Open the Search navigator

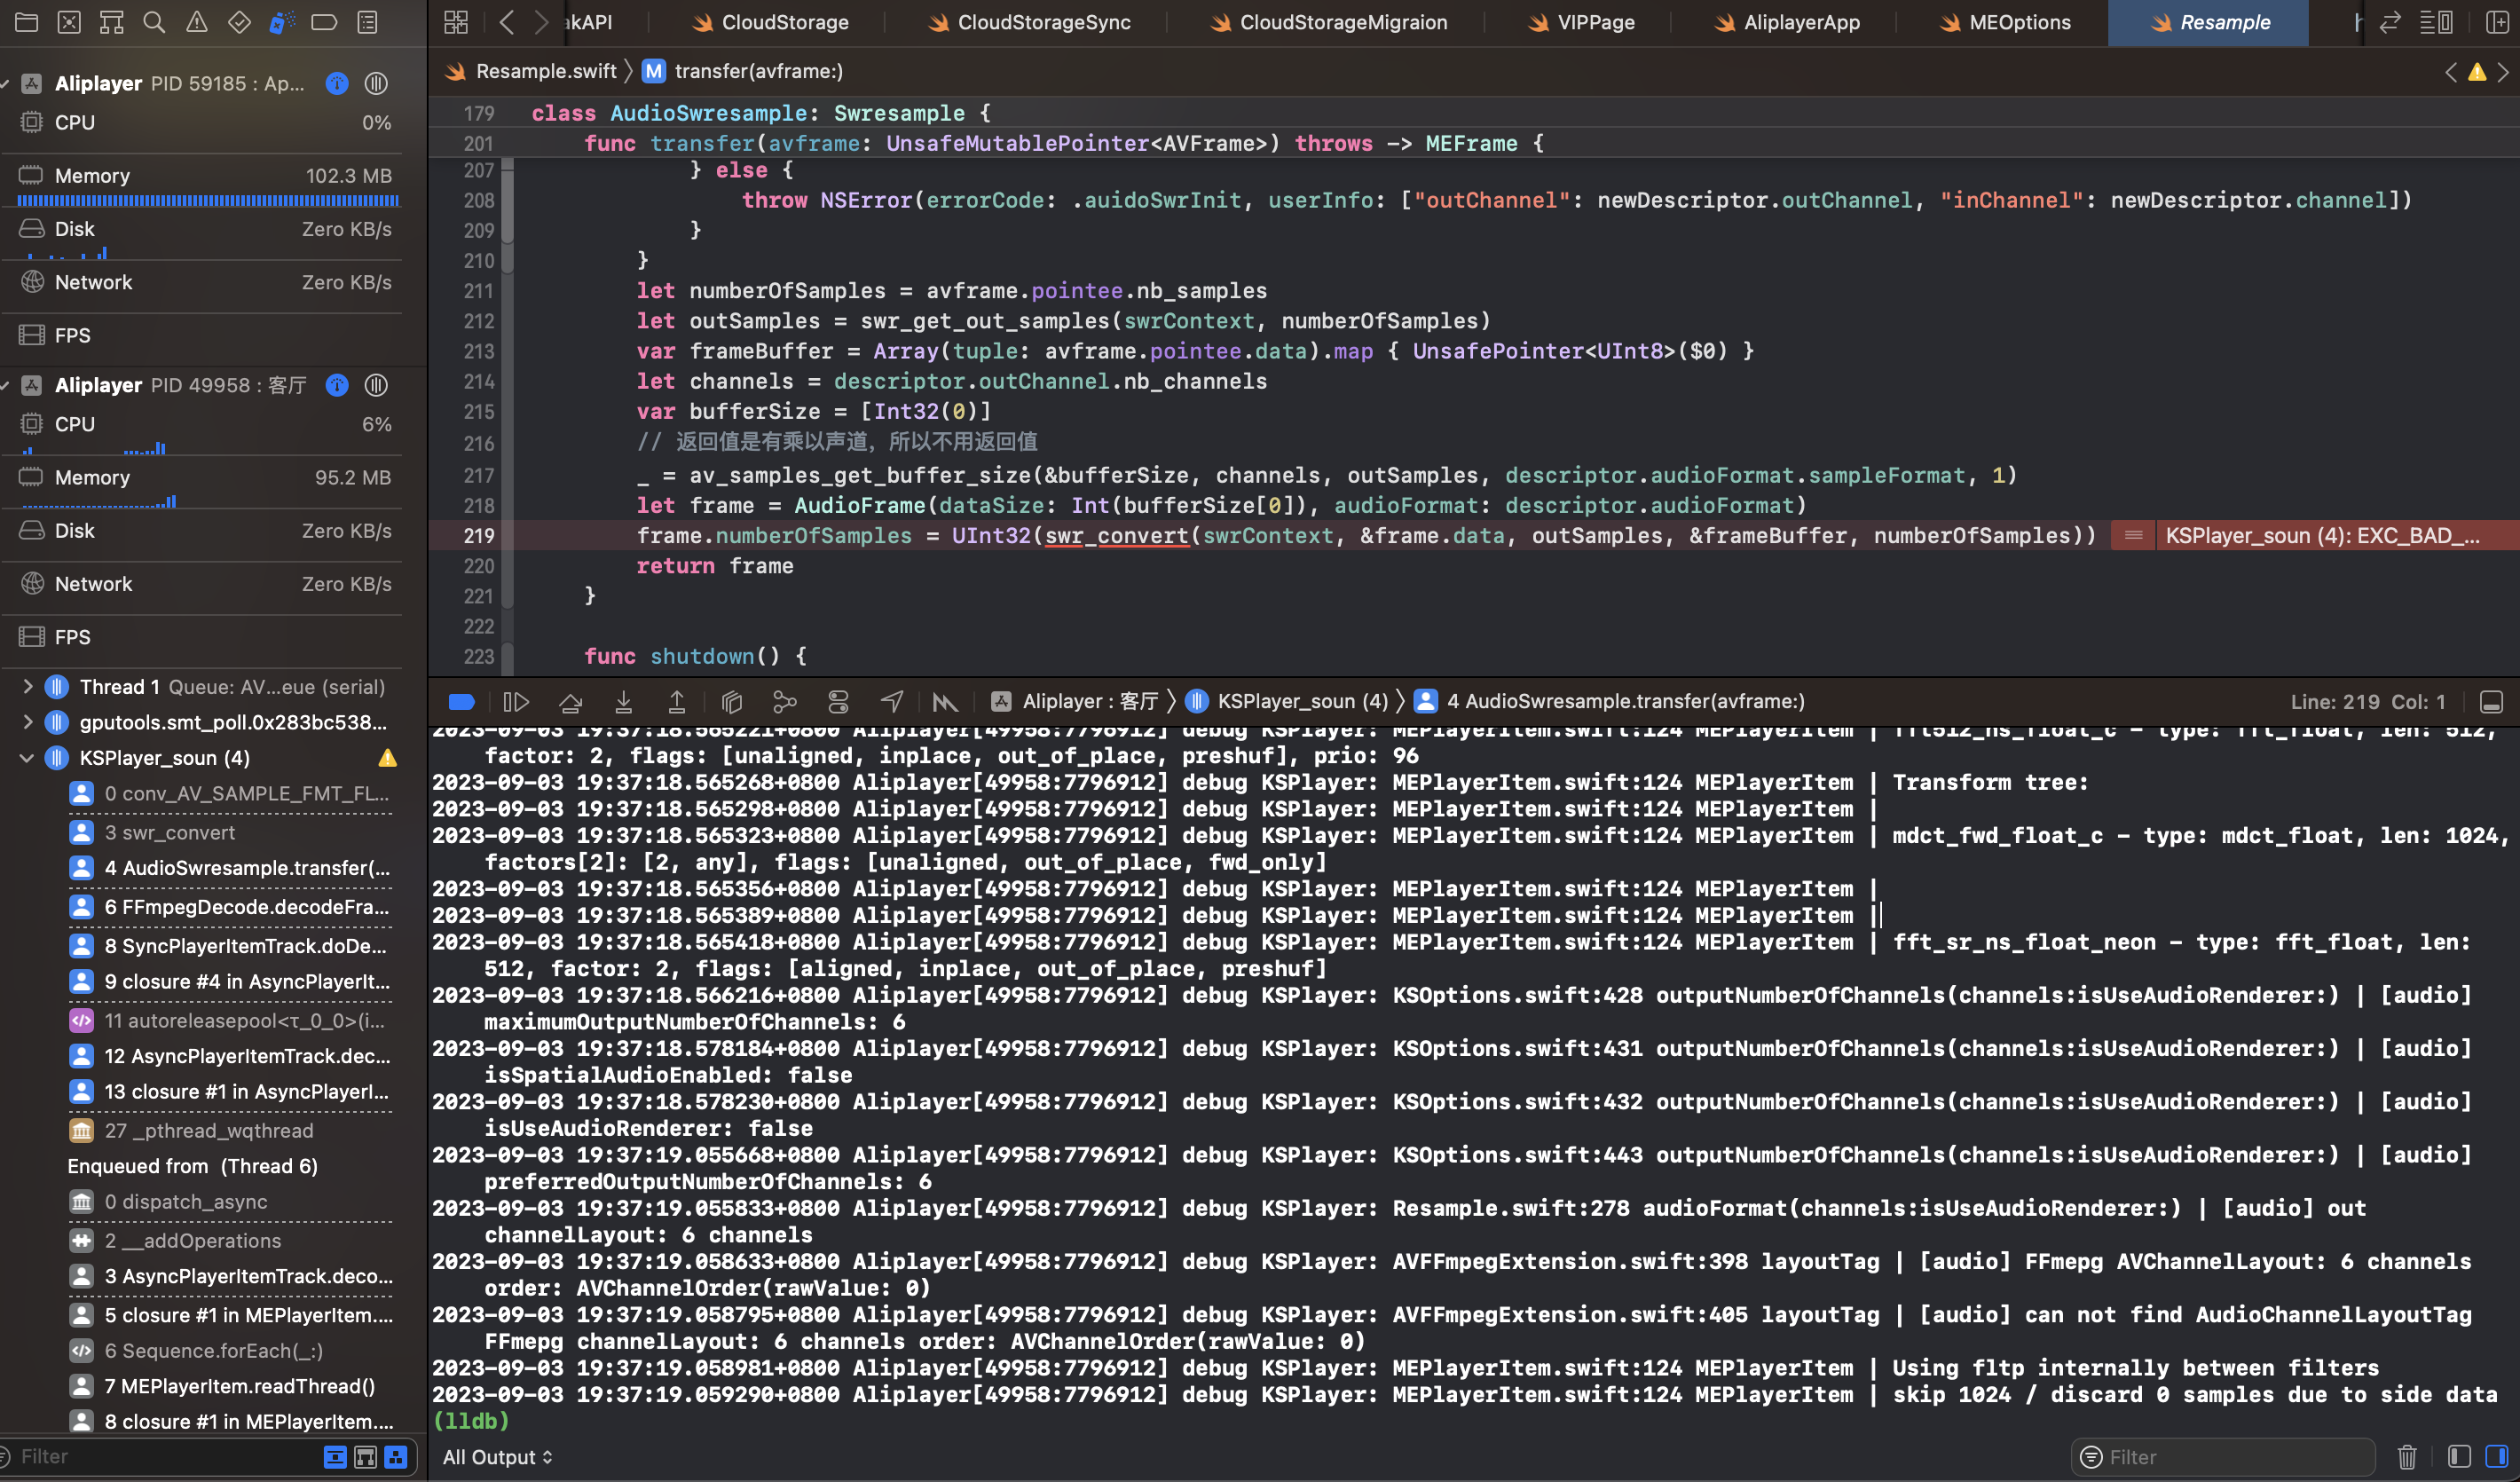tap(153, 22)
